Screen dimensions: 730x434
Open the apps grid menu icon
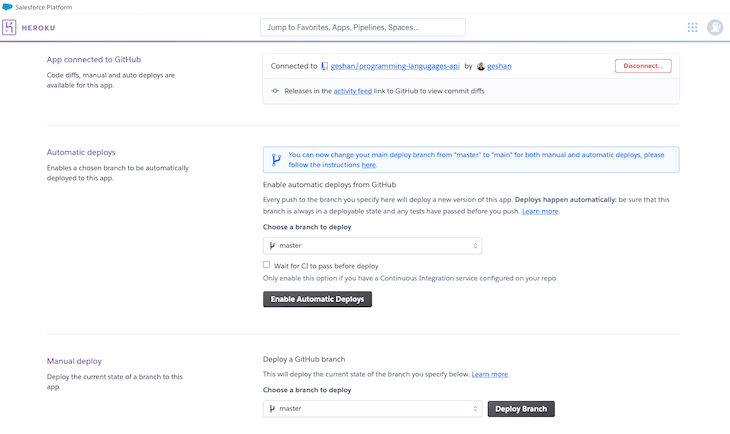pyautogui.click(x=693, y=28)
